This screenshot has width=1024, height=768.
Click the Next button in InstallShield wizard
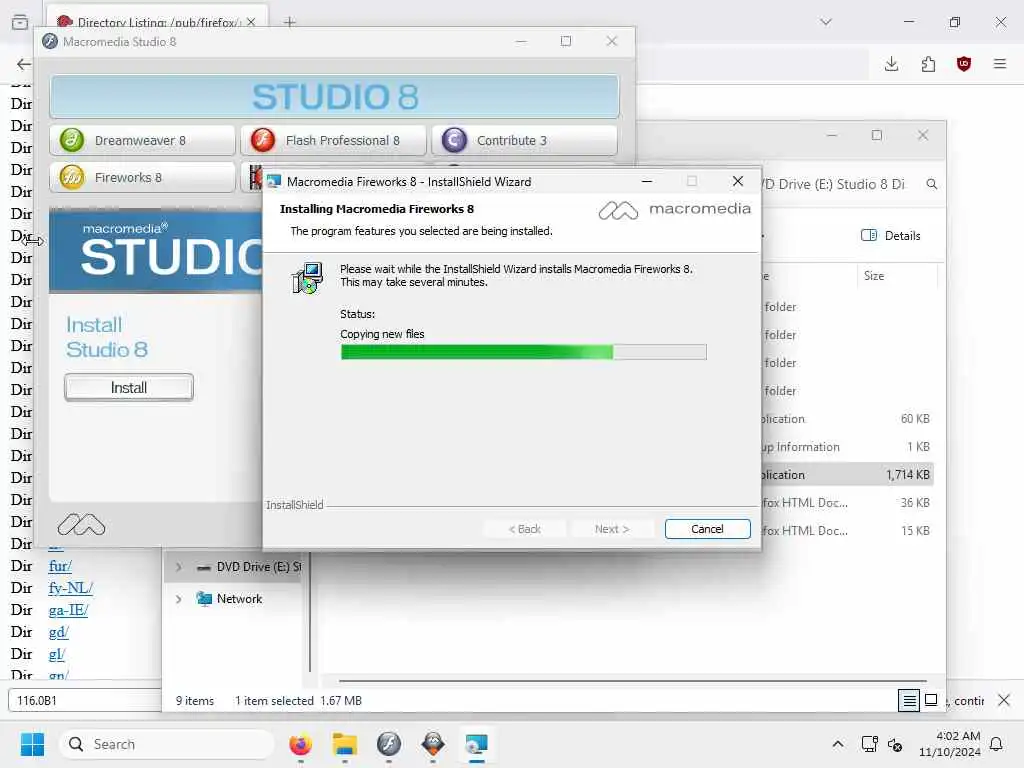click(612, 529)
